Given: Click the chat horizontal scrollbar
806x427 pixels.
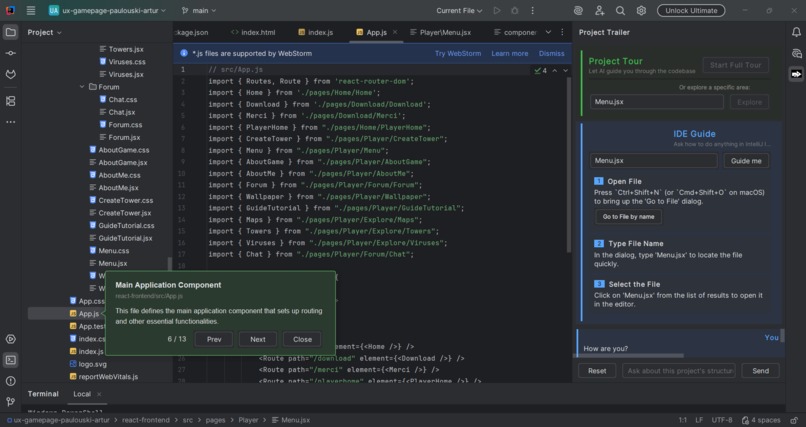Looking at the screenshot, I should 628,355.
